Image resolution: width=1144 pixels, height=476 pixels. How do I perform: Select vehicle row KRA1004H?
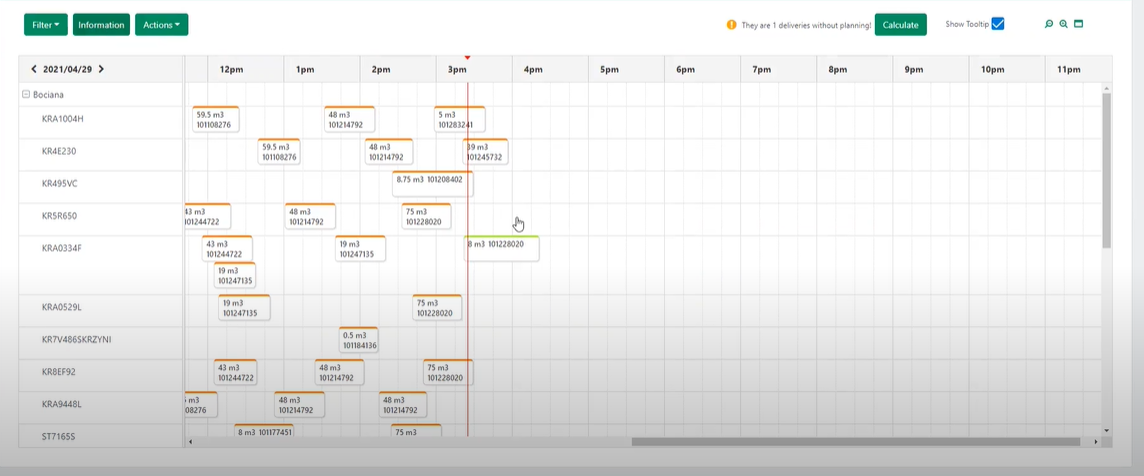(101, 119)
